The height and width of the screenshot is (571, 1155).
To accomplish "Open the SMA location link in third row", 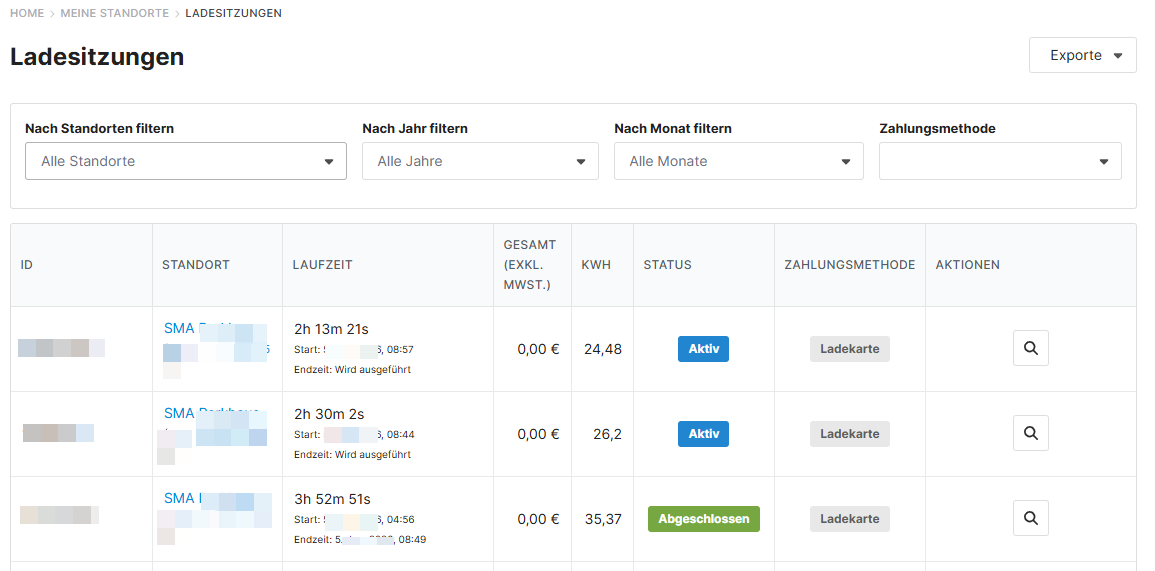I will 179,498.
